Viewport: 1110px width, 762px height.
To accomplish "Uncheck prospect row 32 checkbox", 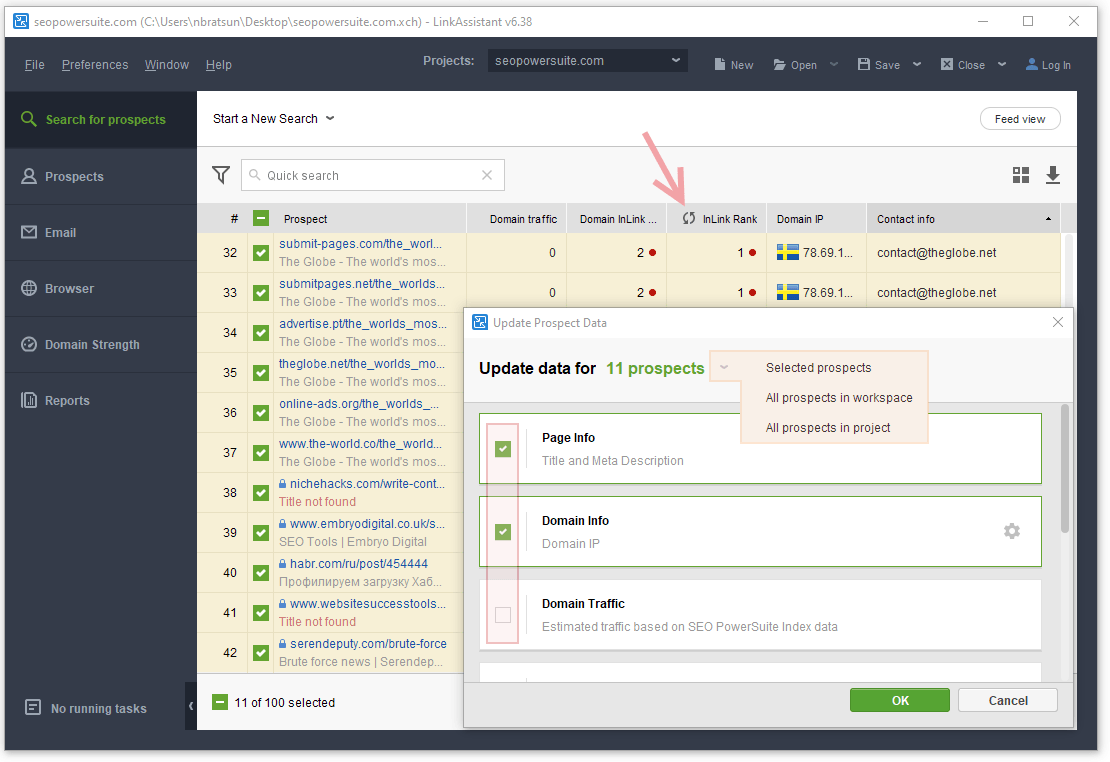I will point(261,253).
